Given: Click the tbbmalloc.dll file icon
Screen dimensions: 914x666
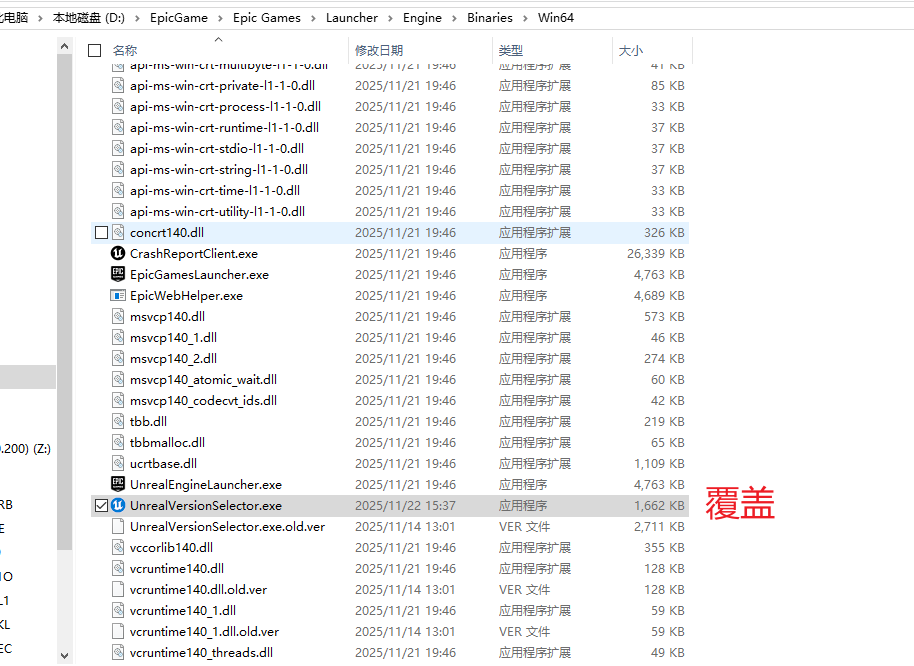Looking at the screenshot, I should tap(118, 442).
